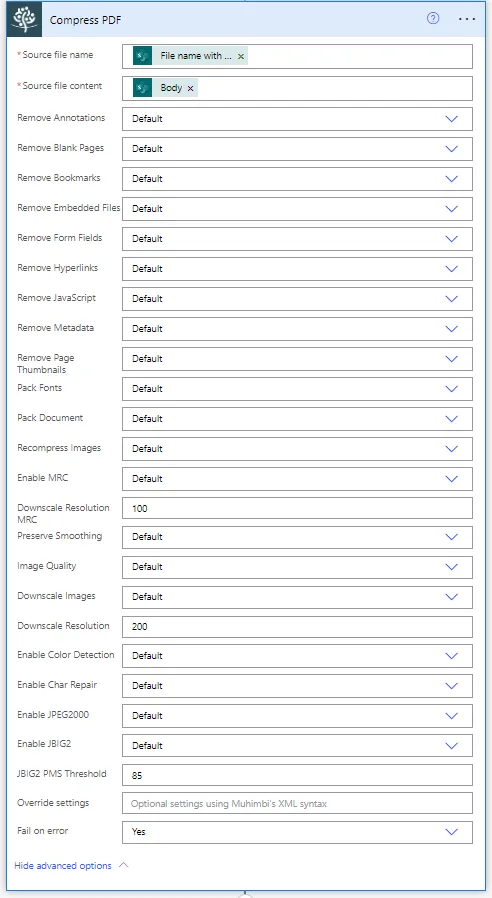Open the Remove Page Thumbnails dropdown

click(297, 359)
